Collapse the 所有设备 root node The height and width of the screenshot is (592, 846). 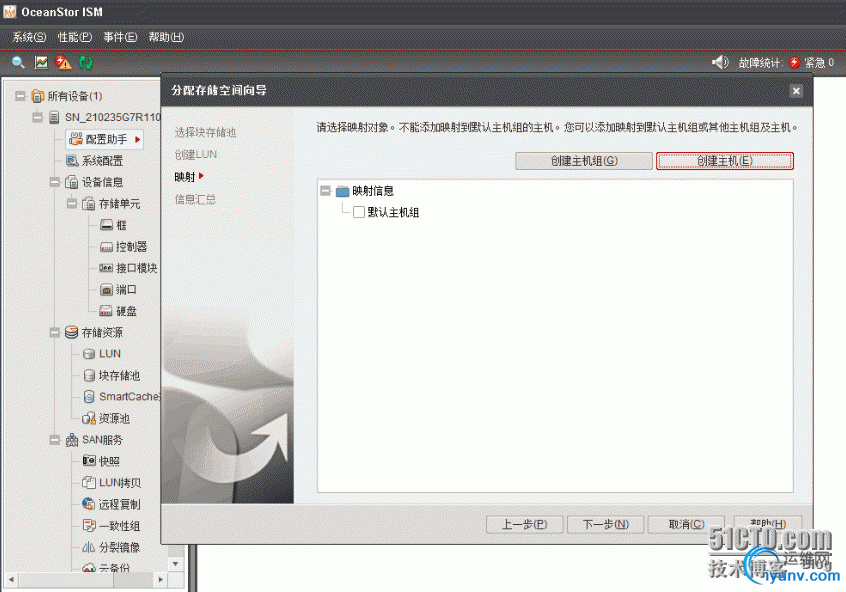20,96
